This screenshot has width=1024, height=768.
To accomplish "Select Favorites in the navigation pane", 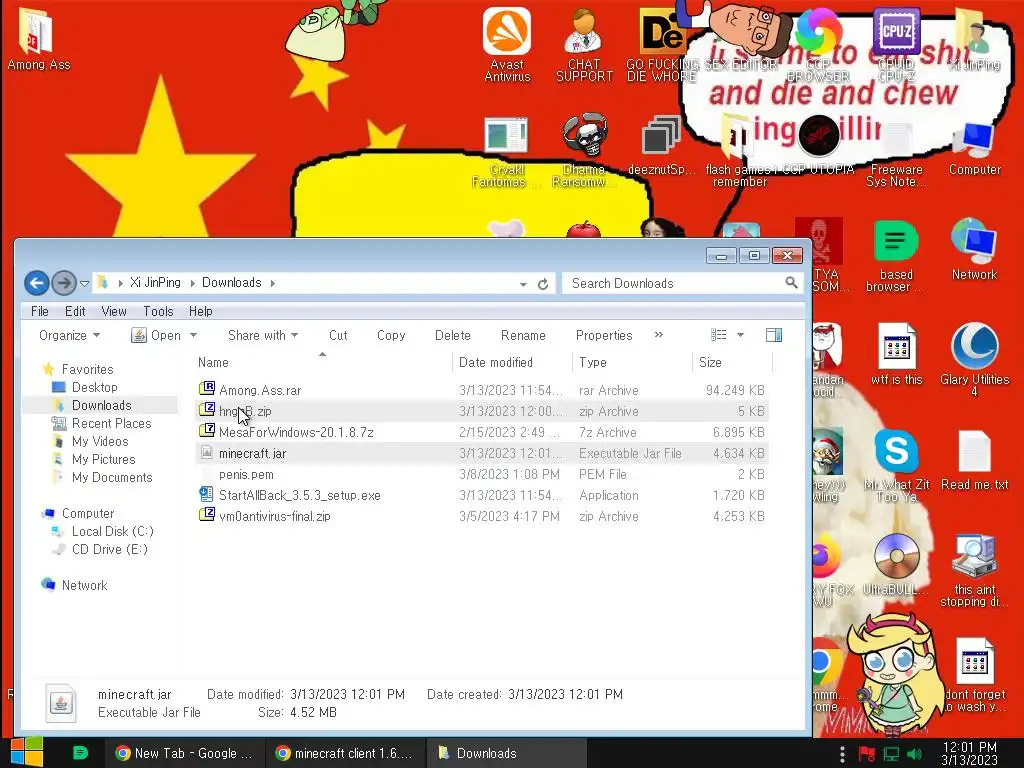I will (88, 370).
